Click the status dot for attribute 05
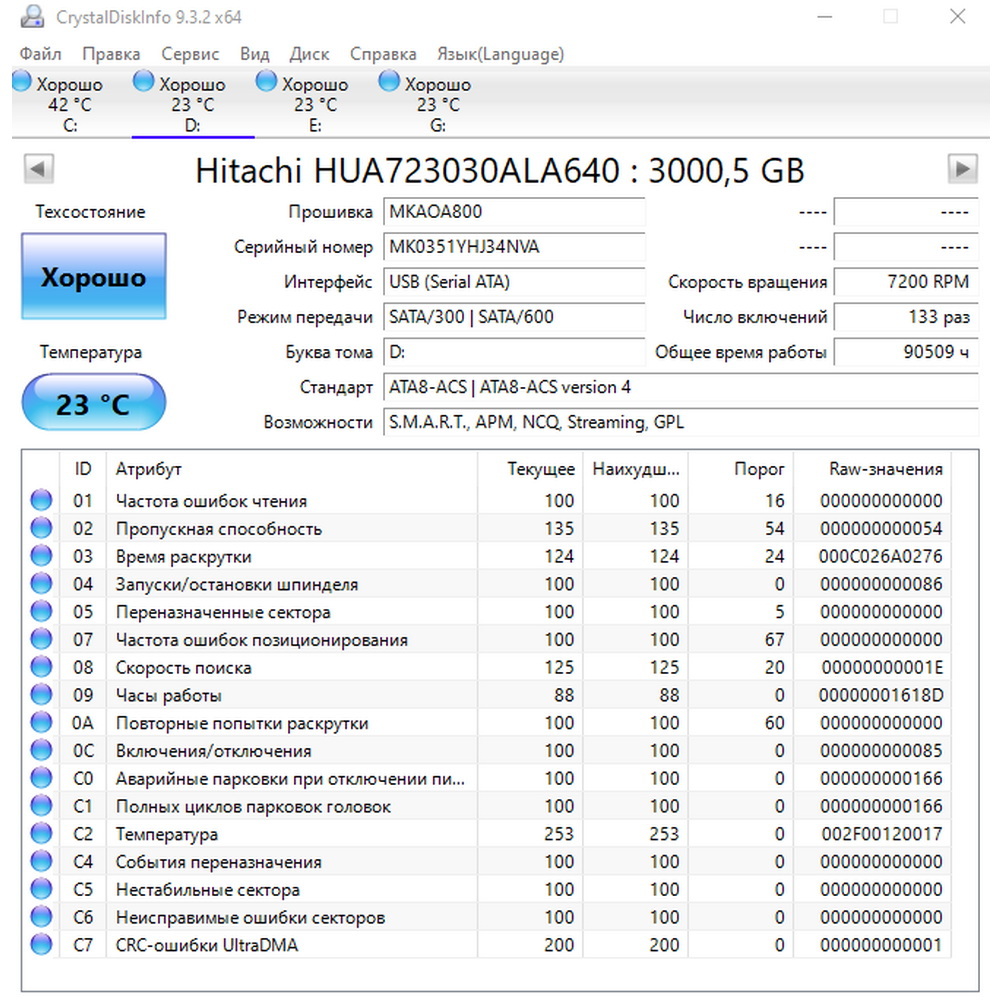Viewport: 1000px width, 1000px height. pos(41,611)
